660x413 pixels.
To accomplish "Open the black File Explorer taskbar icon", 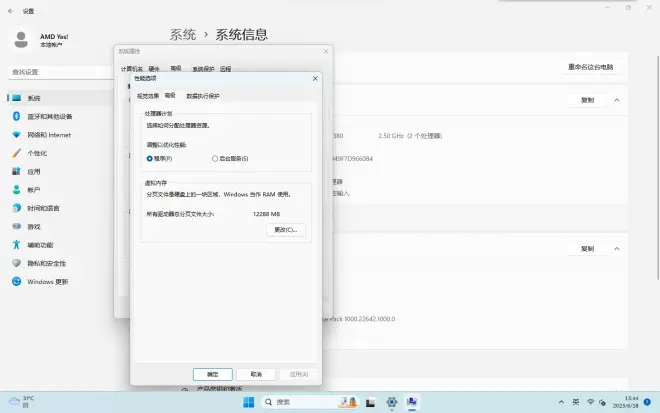I will pyautogui.click(x=370, y=403).
